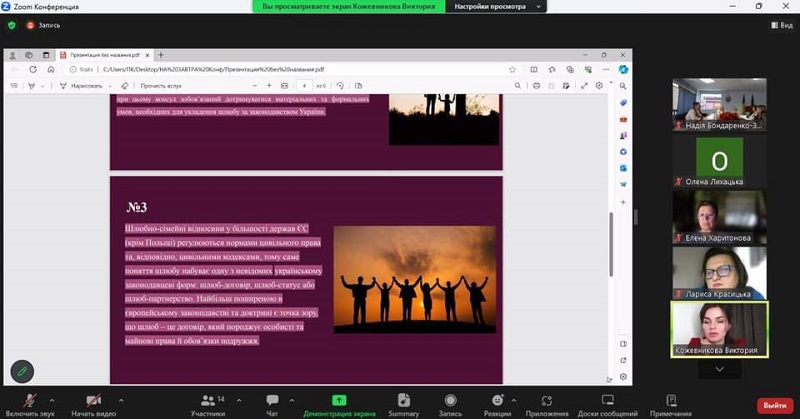Expand audio options arrow next to microphone
This screenshot has width=800, height=419.
pyautogui.click(x=51, y=399)
